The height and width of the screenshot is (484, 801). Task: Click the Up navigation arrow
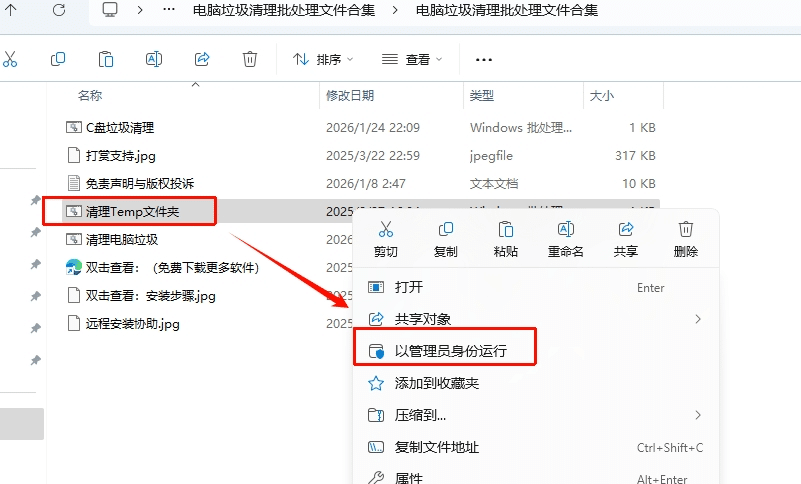10,10
